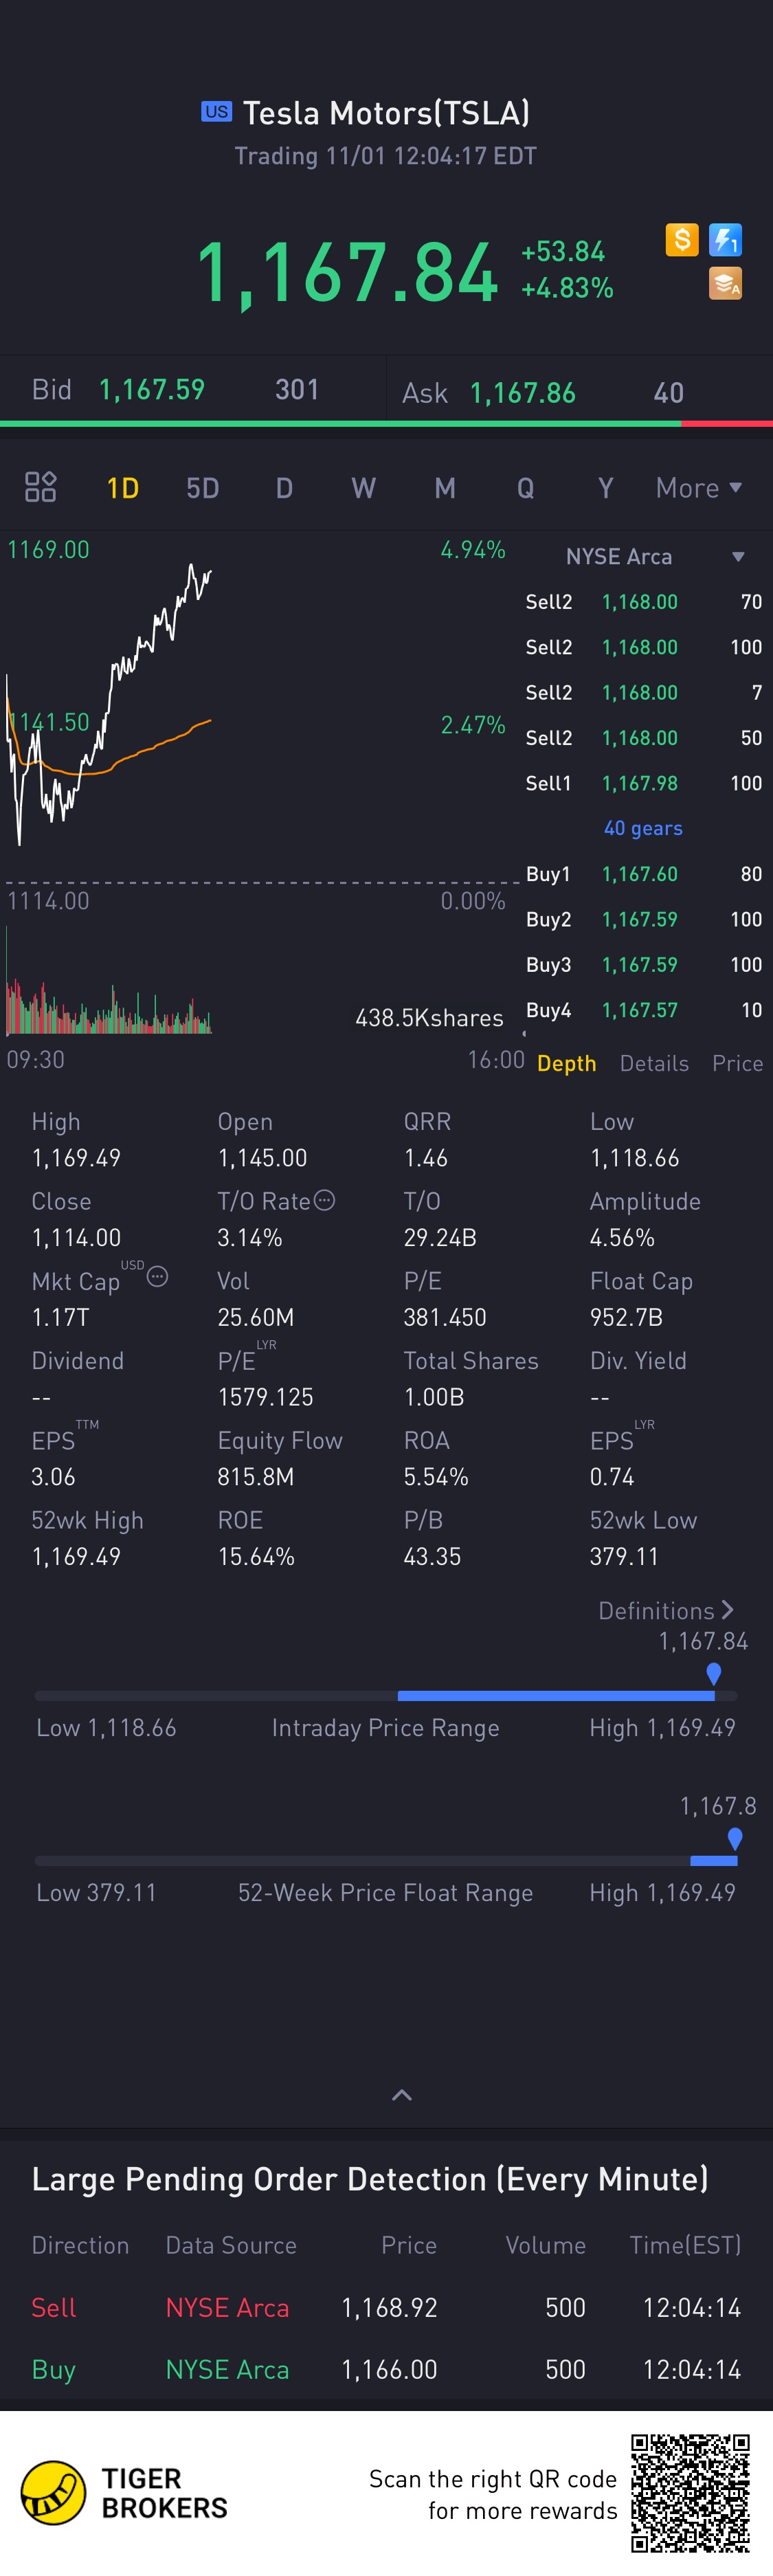Tap the +4.83% change percentage

[567, 288]
